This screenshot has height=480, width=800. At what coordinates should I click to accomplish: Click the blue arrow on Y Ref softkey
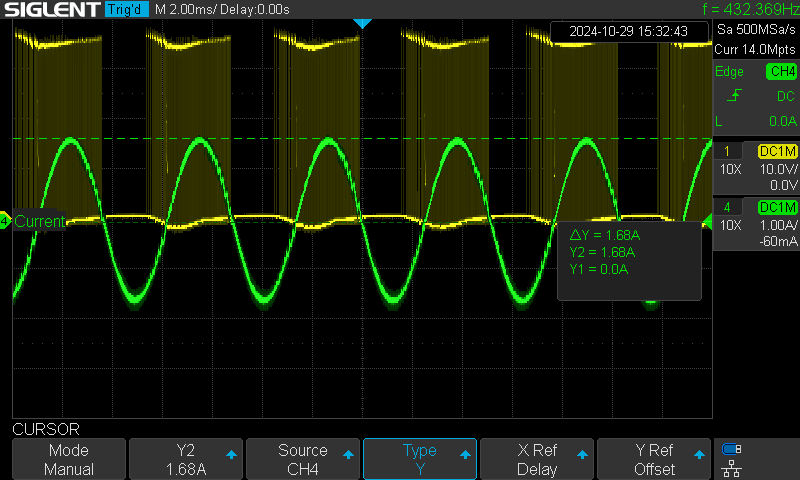pos(699,454)
